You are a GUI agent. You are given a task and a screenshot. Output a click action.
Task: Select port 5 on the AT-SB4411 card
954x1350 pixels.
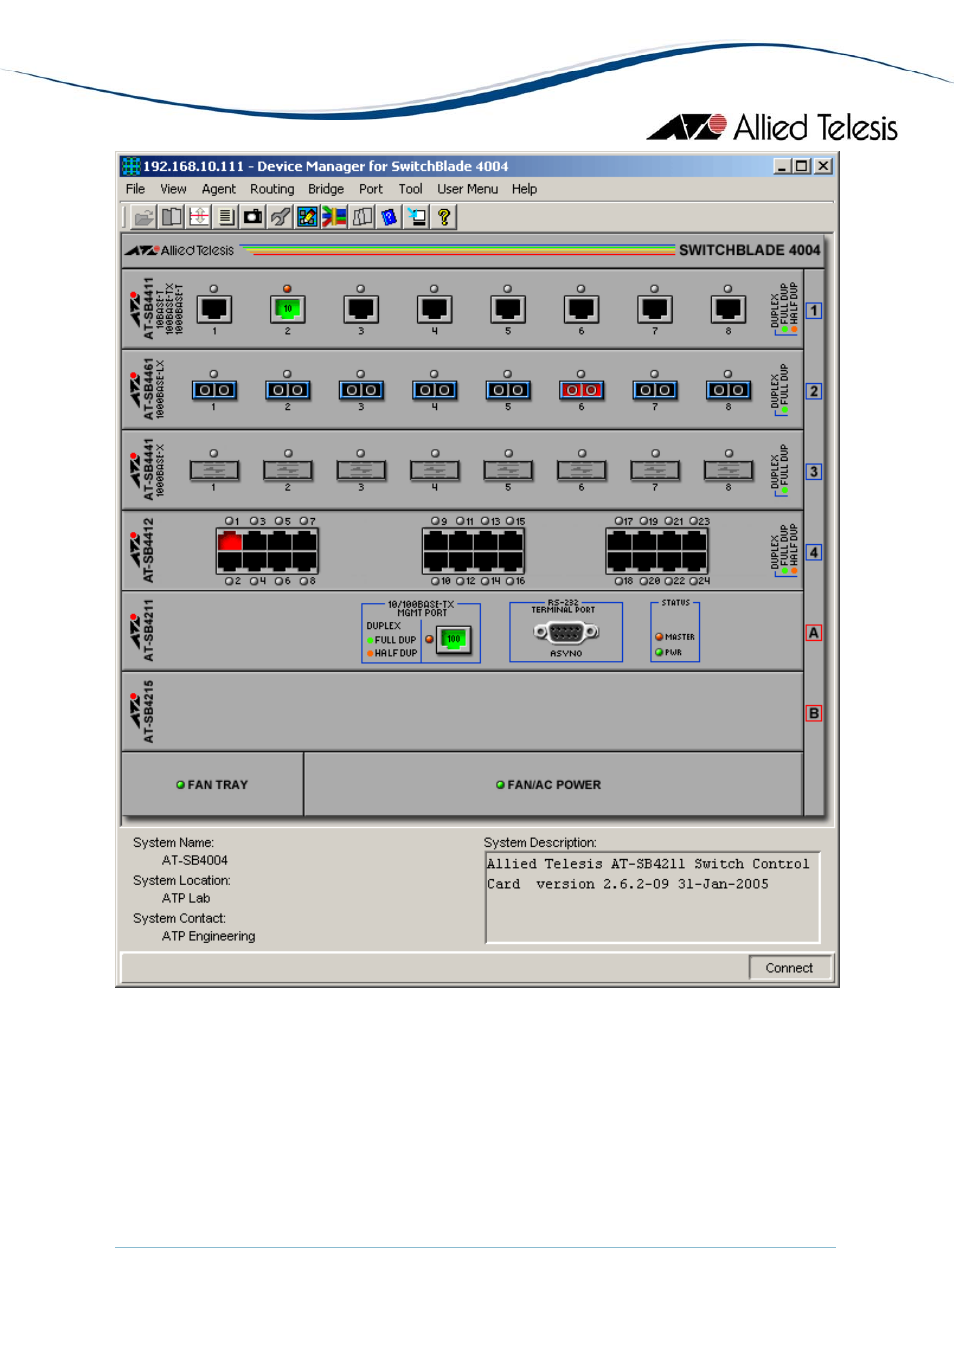point(508,309)
